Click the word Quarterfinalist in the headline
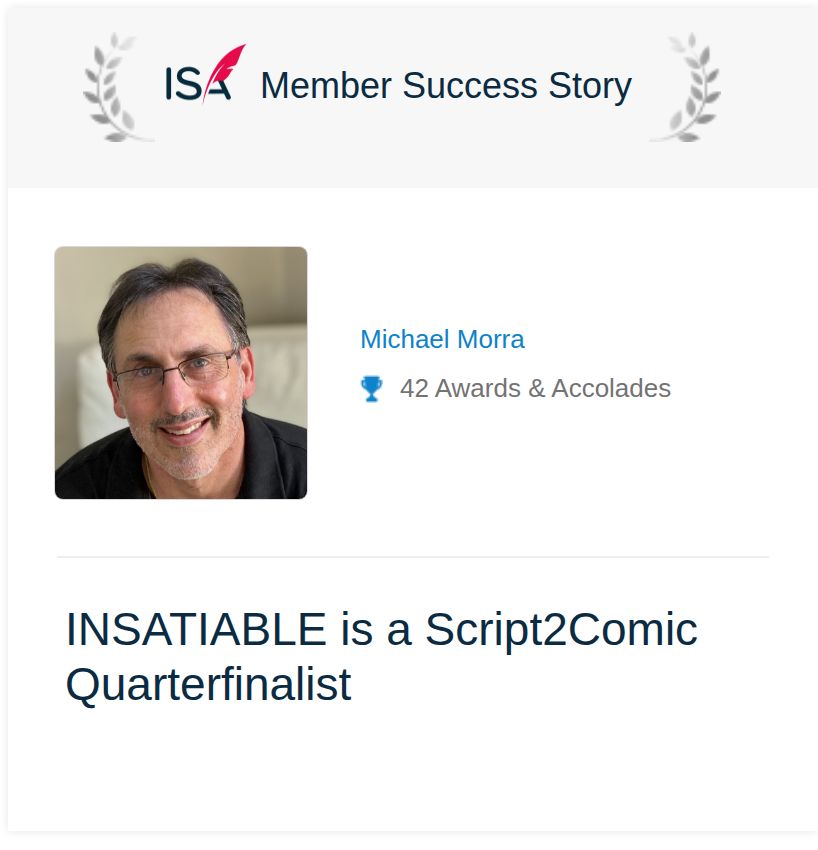The image size is (818, 850). [209, 685]
